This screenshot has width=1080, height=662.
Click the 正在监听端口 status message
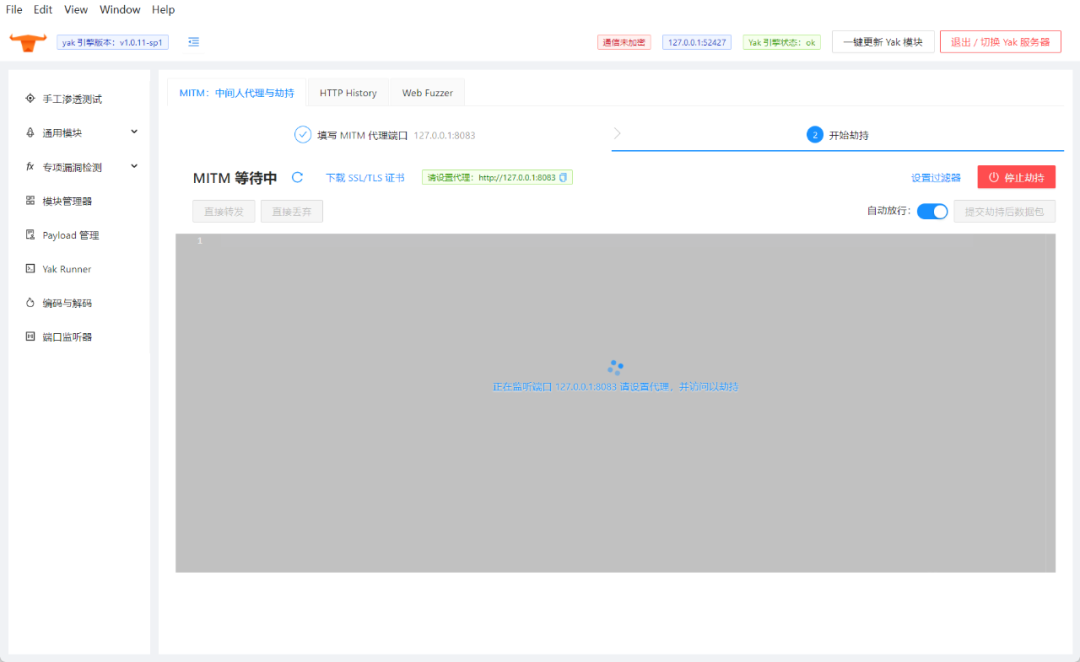click(615, 386)
